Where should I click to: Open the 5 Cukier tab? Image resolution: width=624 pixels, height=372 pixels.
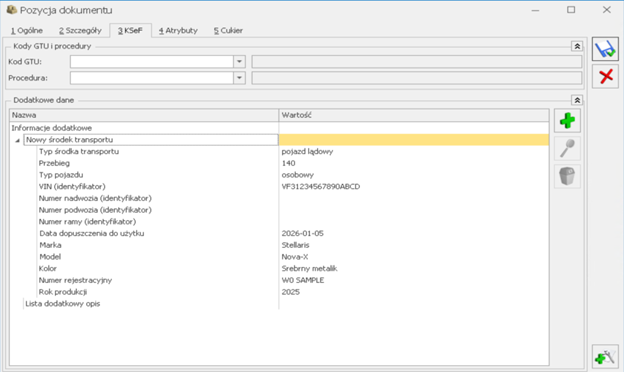tap(228, 31)
